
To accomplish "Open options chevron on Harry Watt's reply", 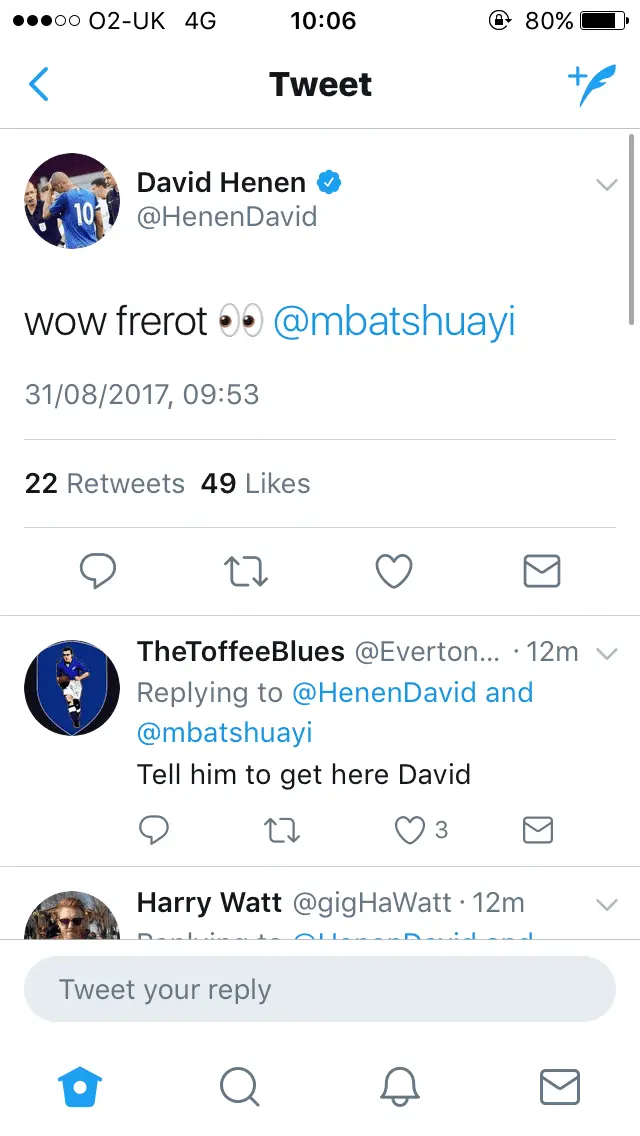I will [606, 905].
